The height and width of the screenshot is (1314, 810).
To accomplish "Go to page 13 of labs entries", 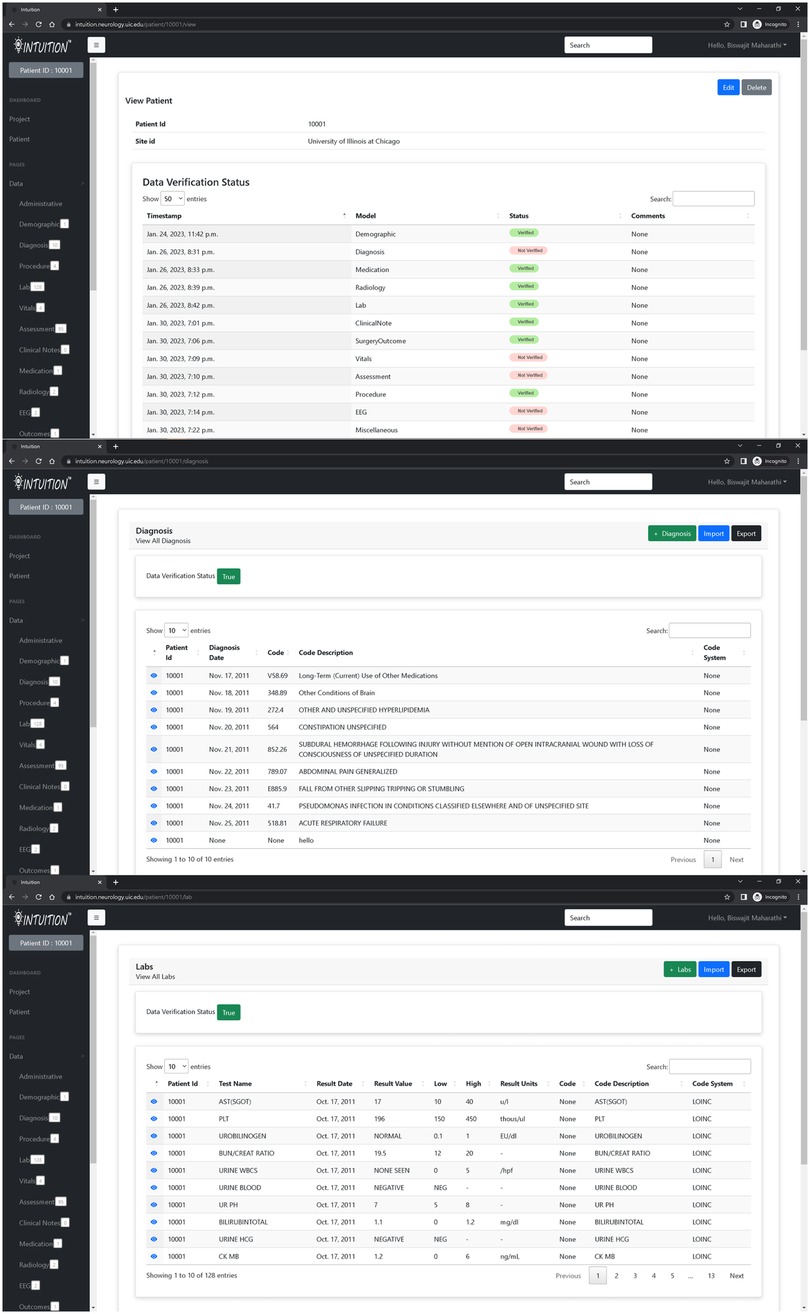I will point(711,1276).
